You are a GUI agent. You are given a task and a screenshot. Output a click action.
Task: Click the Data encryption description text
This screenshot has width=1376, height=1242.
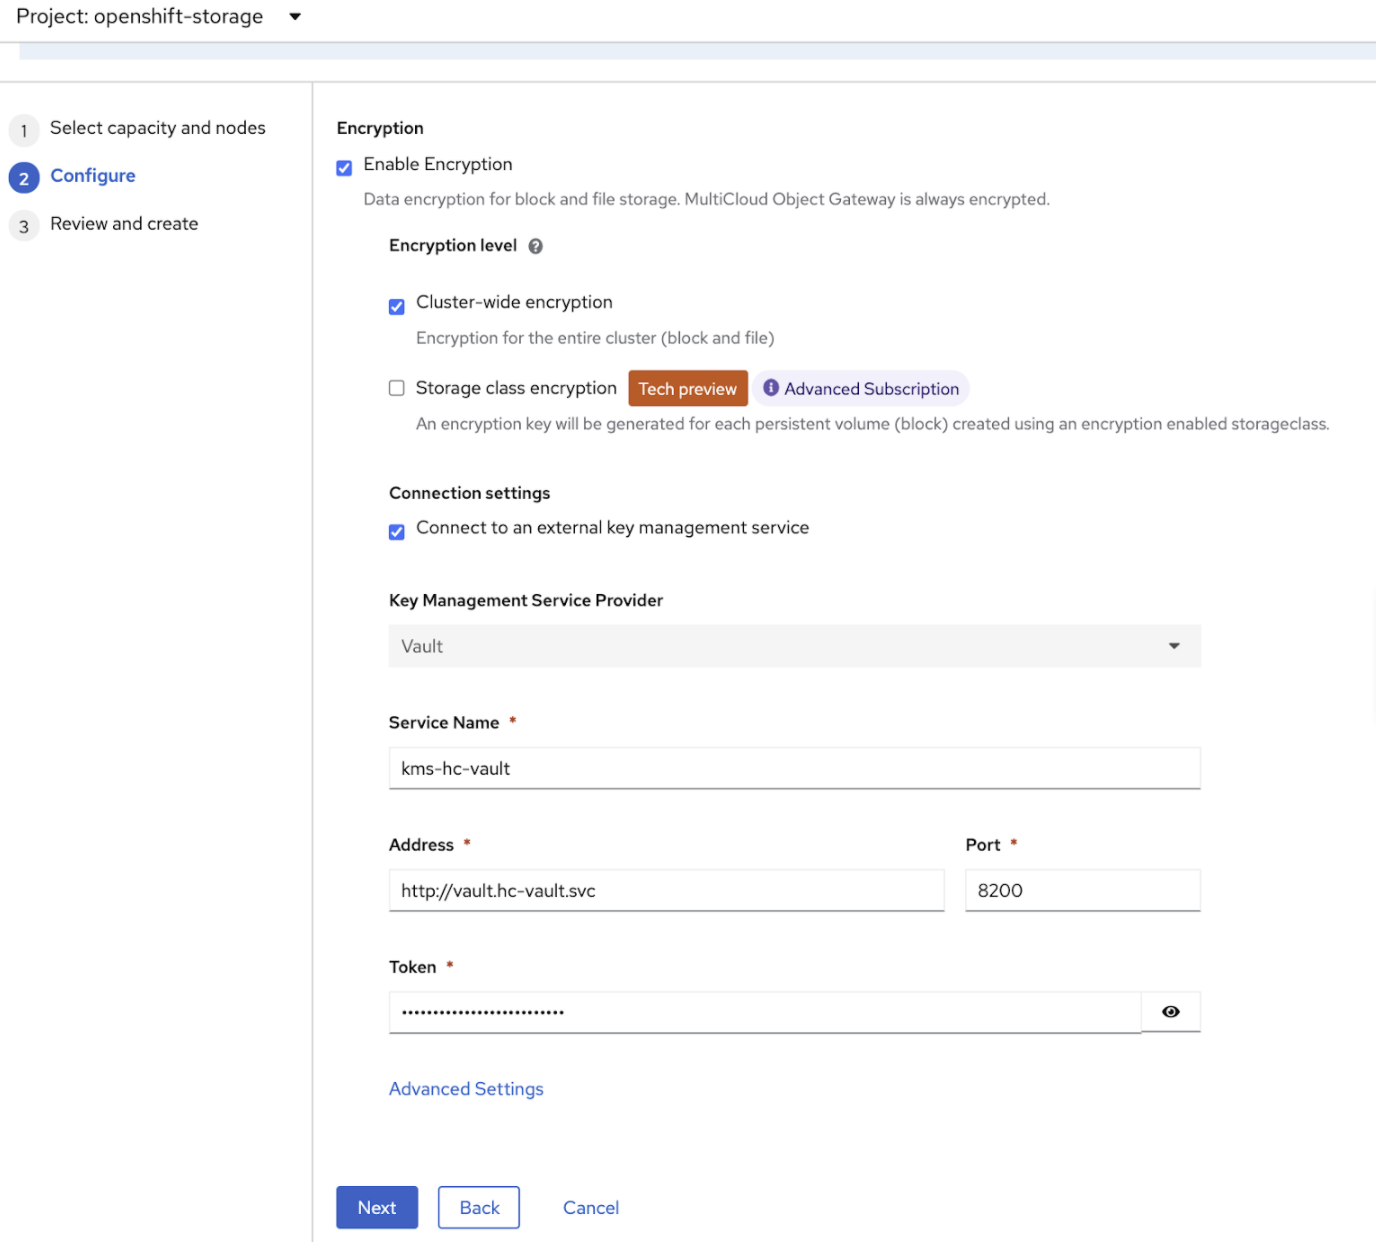tap(706, 199)
